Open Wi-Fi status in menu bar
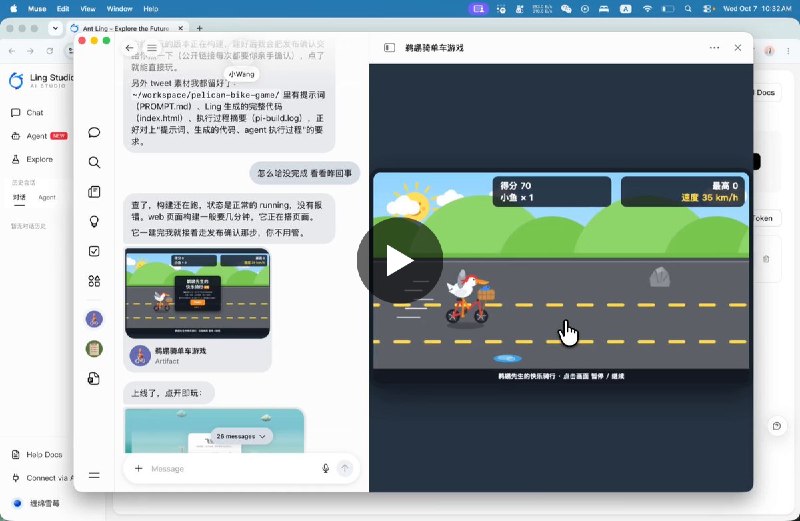The width and height of the screenshot is (800, 521). 647,9
